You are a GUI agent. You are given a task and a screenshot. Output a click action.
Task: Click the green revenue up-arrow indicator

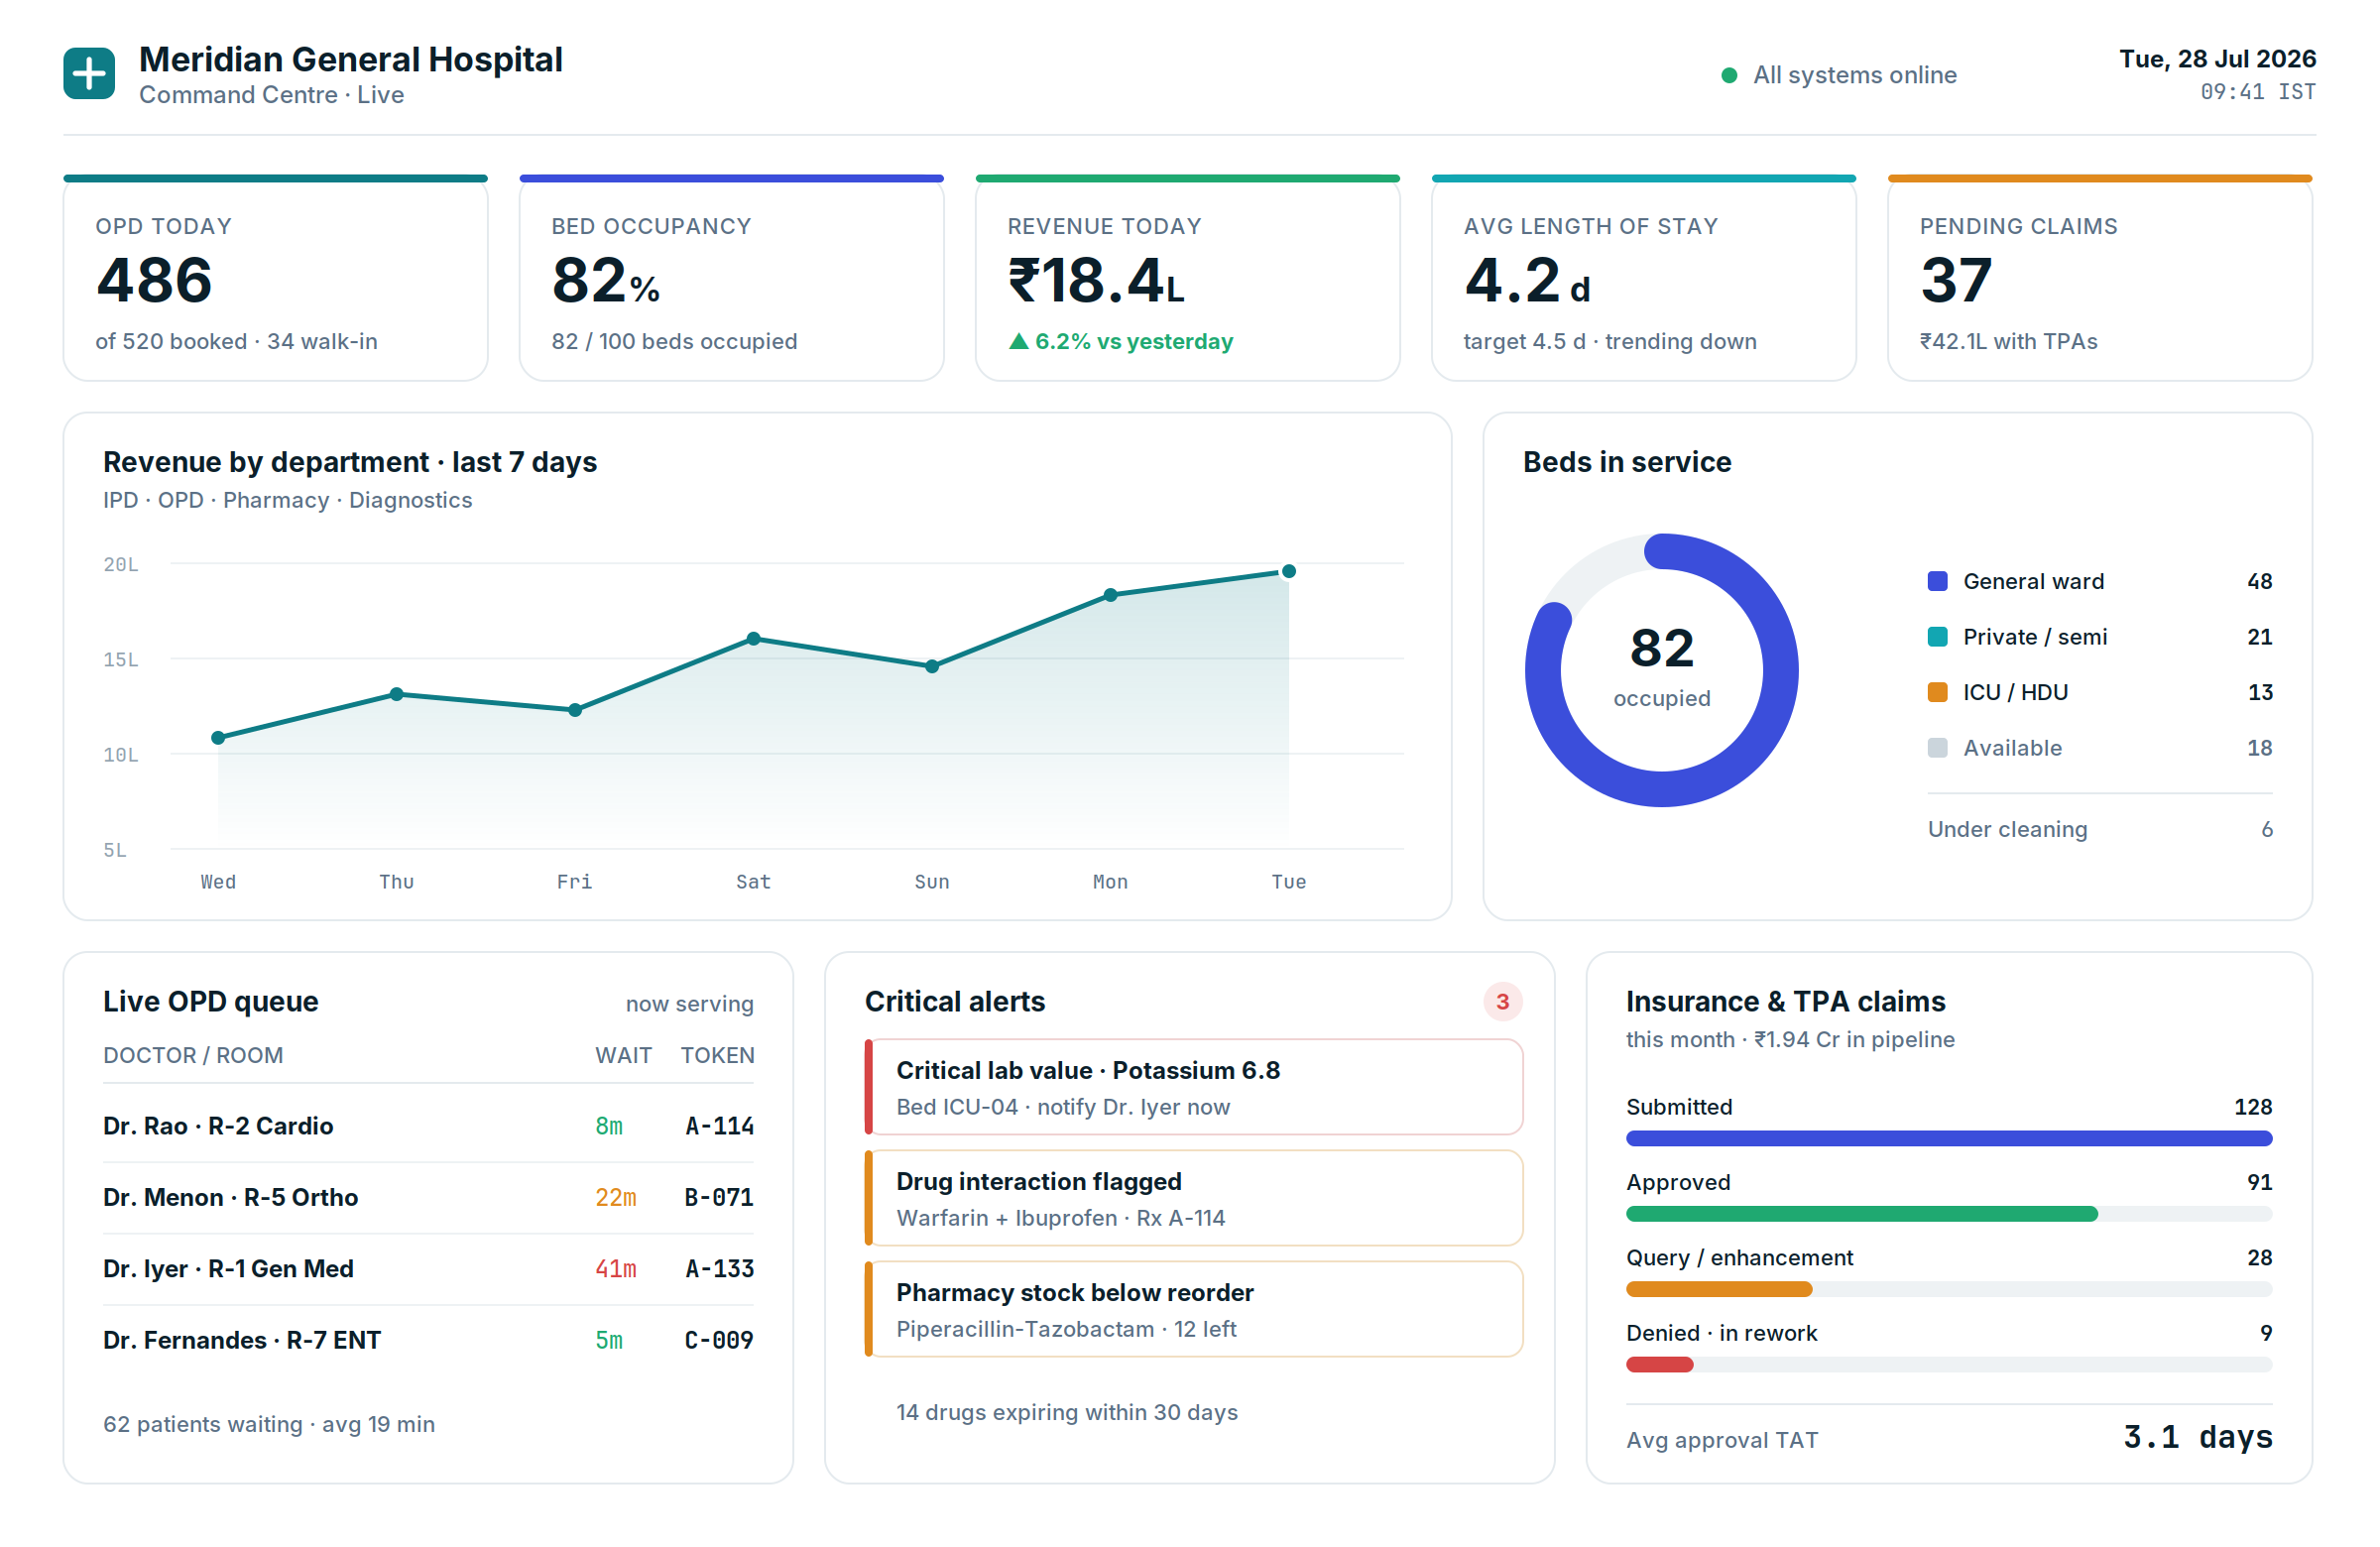coord(1019,342)
